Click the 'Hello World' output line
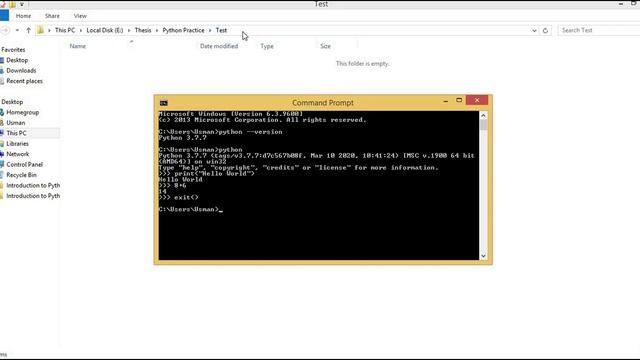640x360 pixels. point(180,180)
